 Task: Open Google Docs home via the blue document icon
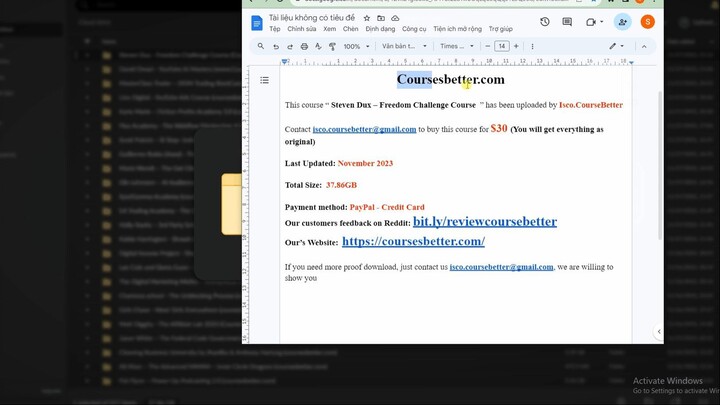coord(257,23)
